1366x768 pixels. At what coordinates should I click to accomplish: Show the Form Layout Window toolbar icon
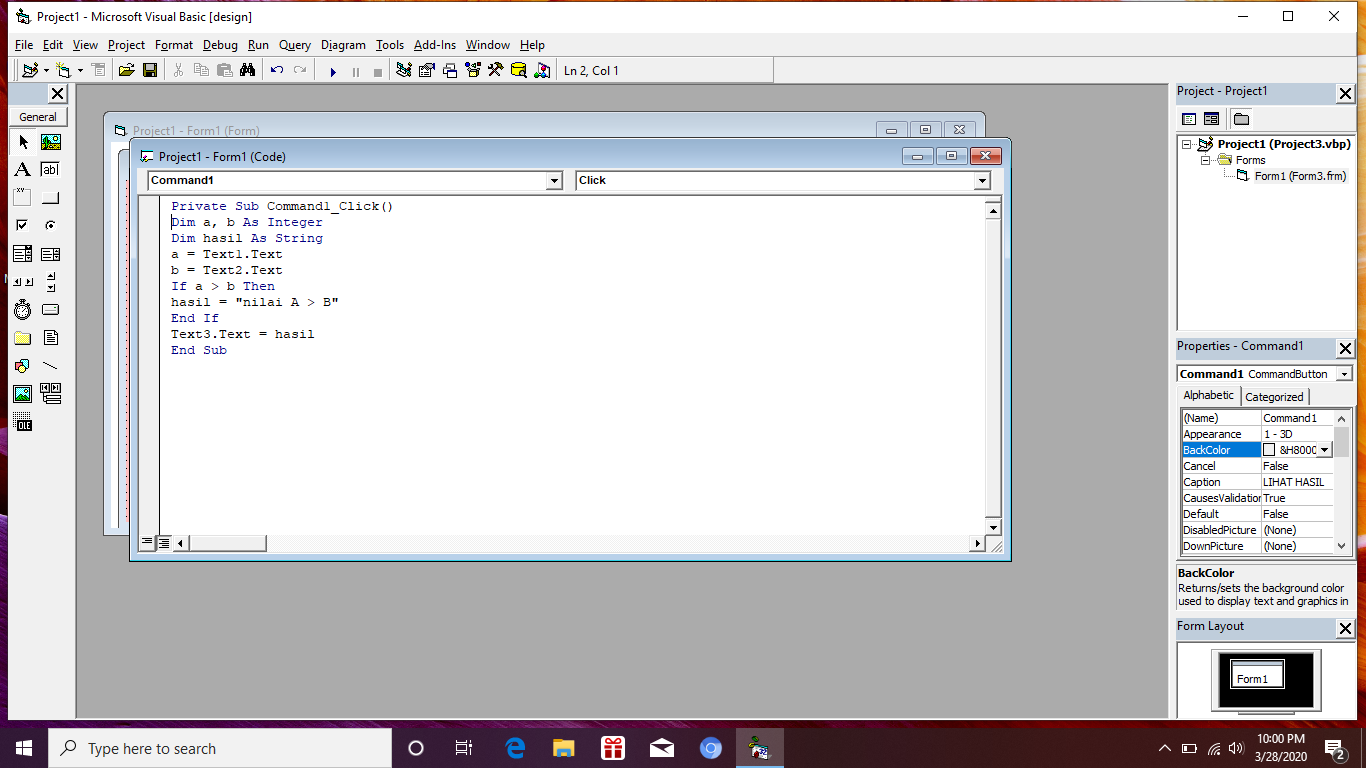(x=450, y=70)
